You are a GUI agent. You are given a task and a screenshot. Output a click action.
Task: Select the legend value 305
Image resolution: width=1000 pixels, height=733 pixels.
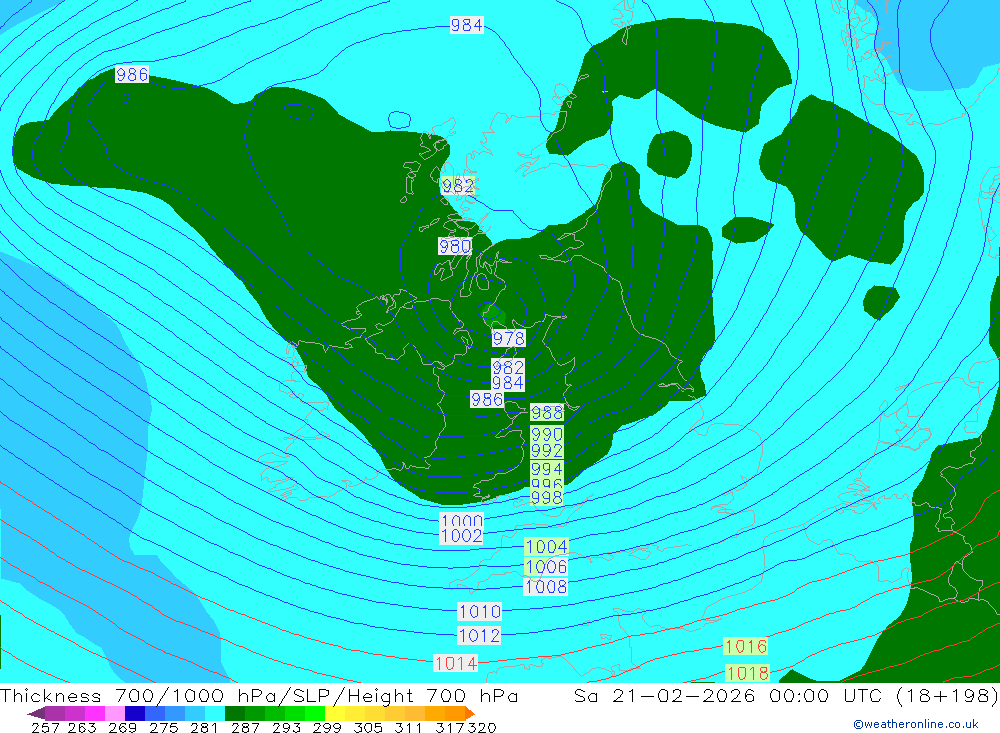[368, 727]
